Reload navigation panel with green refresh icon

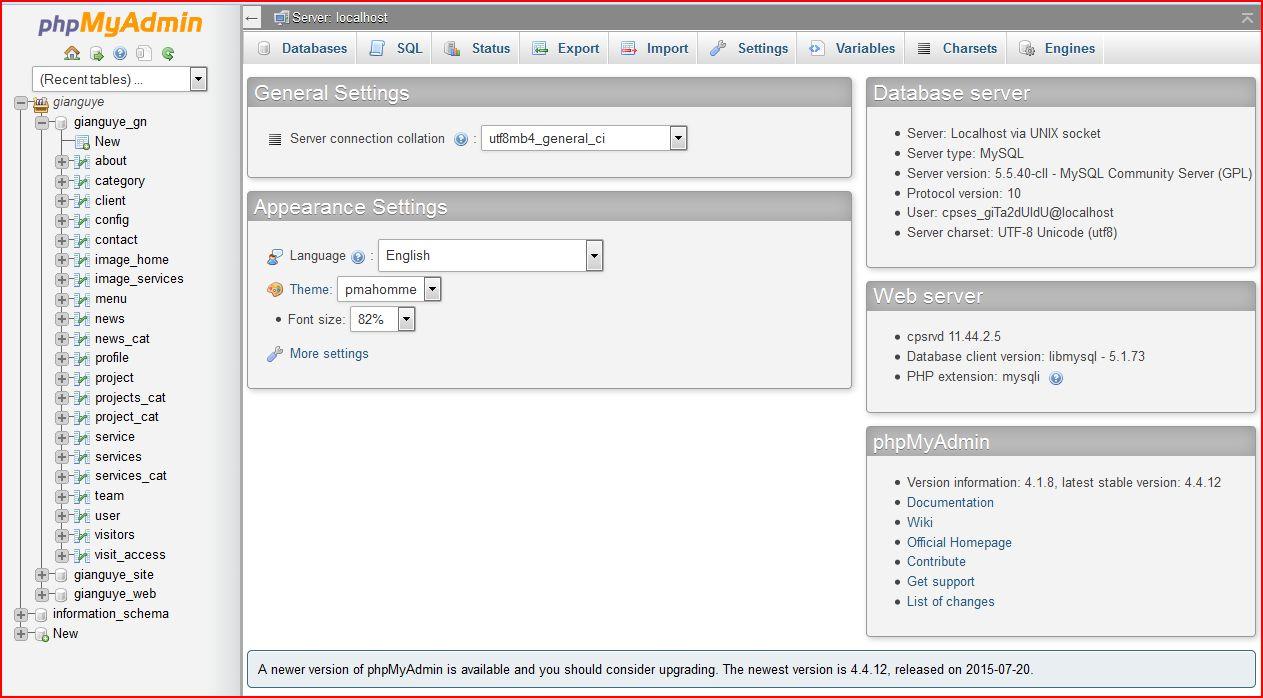click(x=168, y=54)
